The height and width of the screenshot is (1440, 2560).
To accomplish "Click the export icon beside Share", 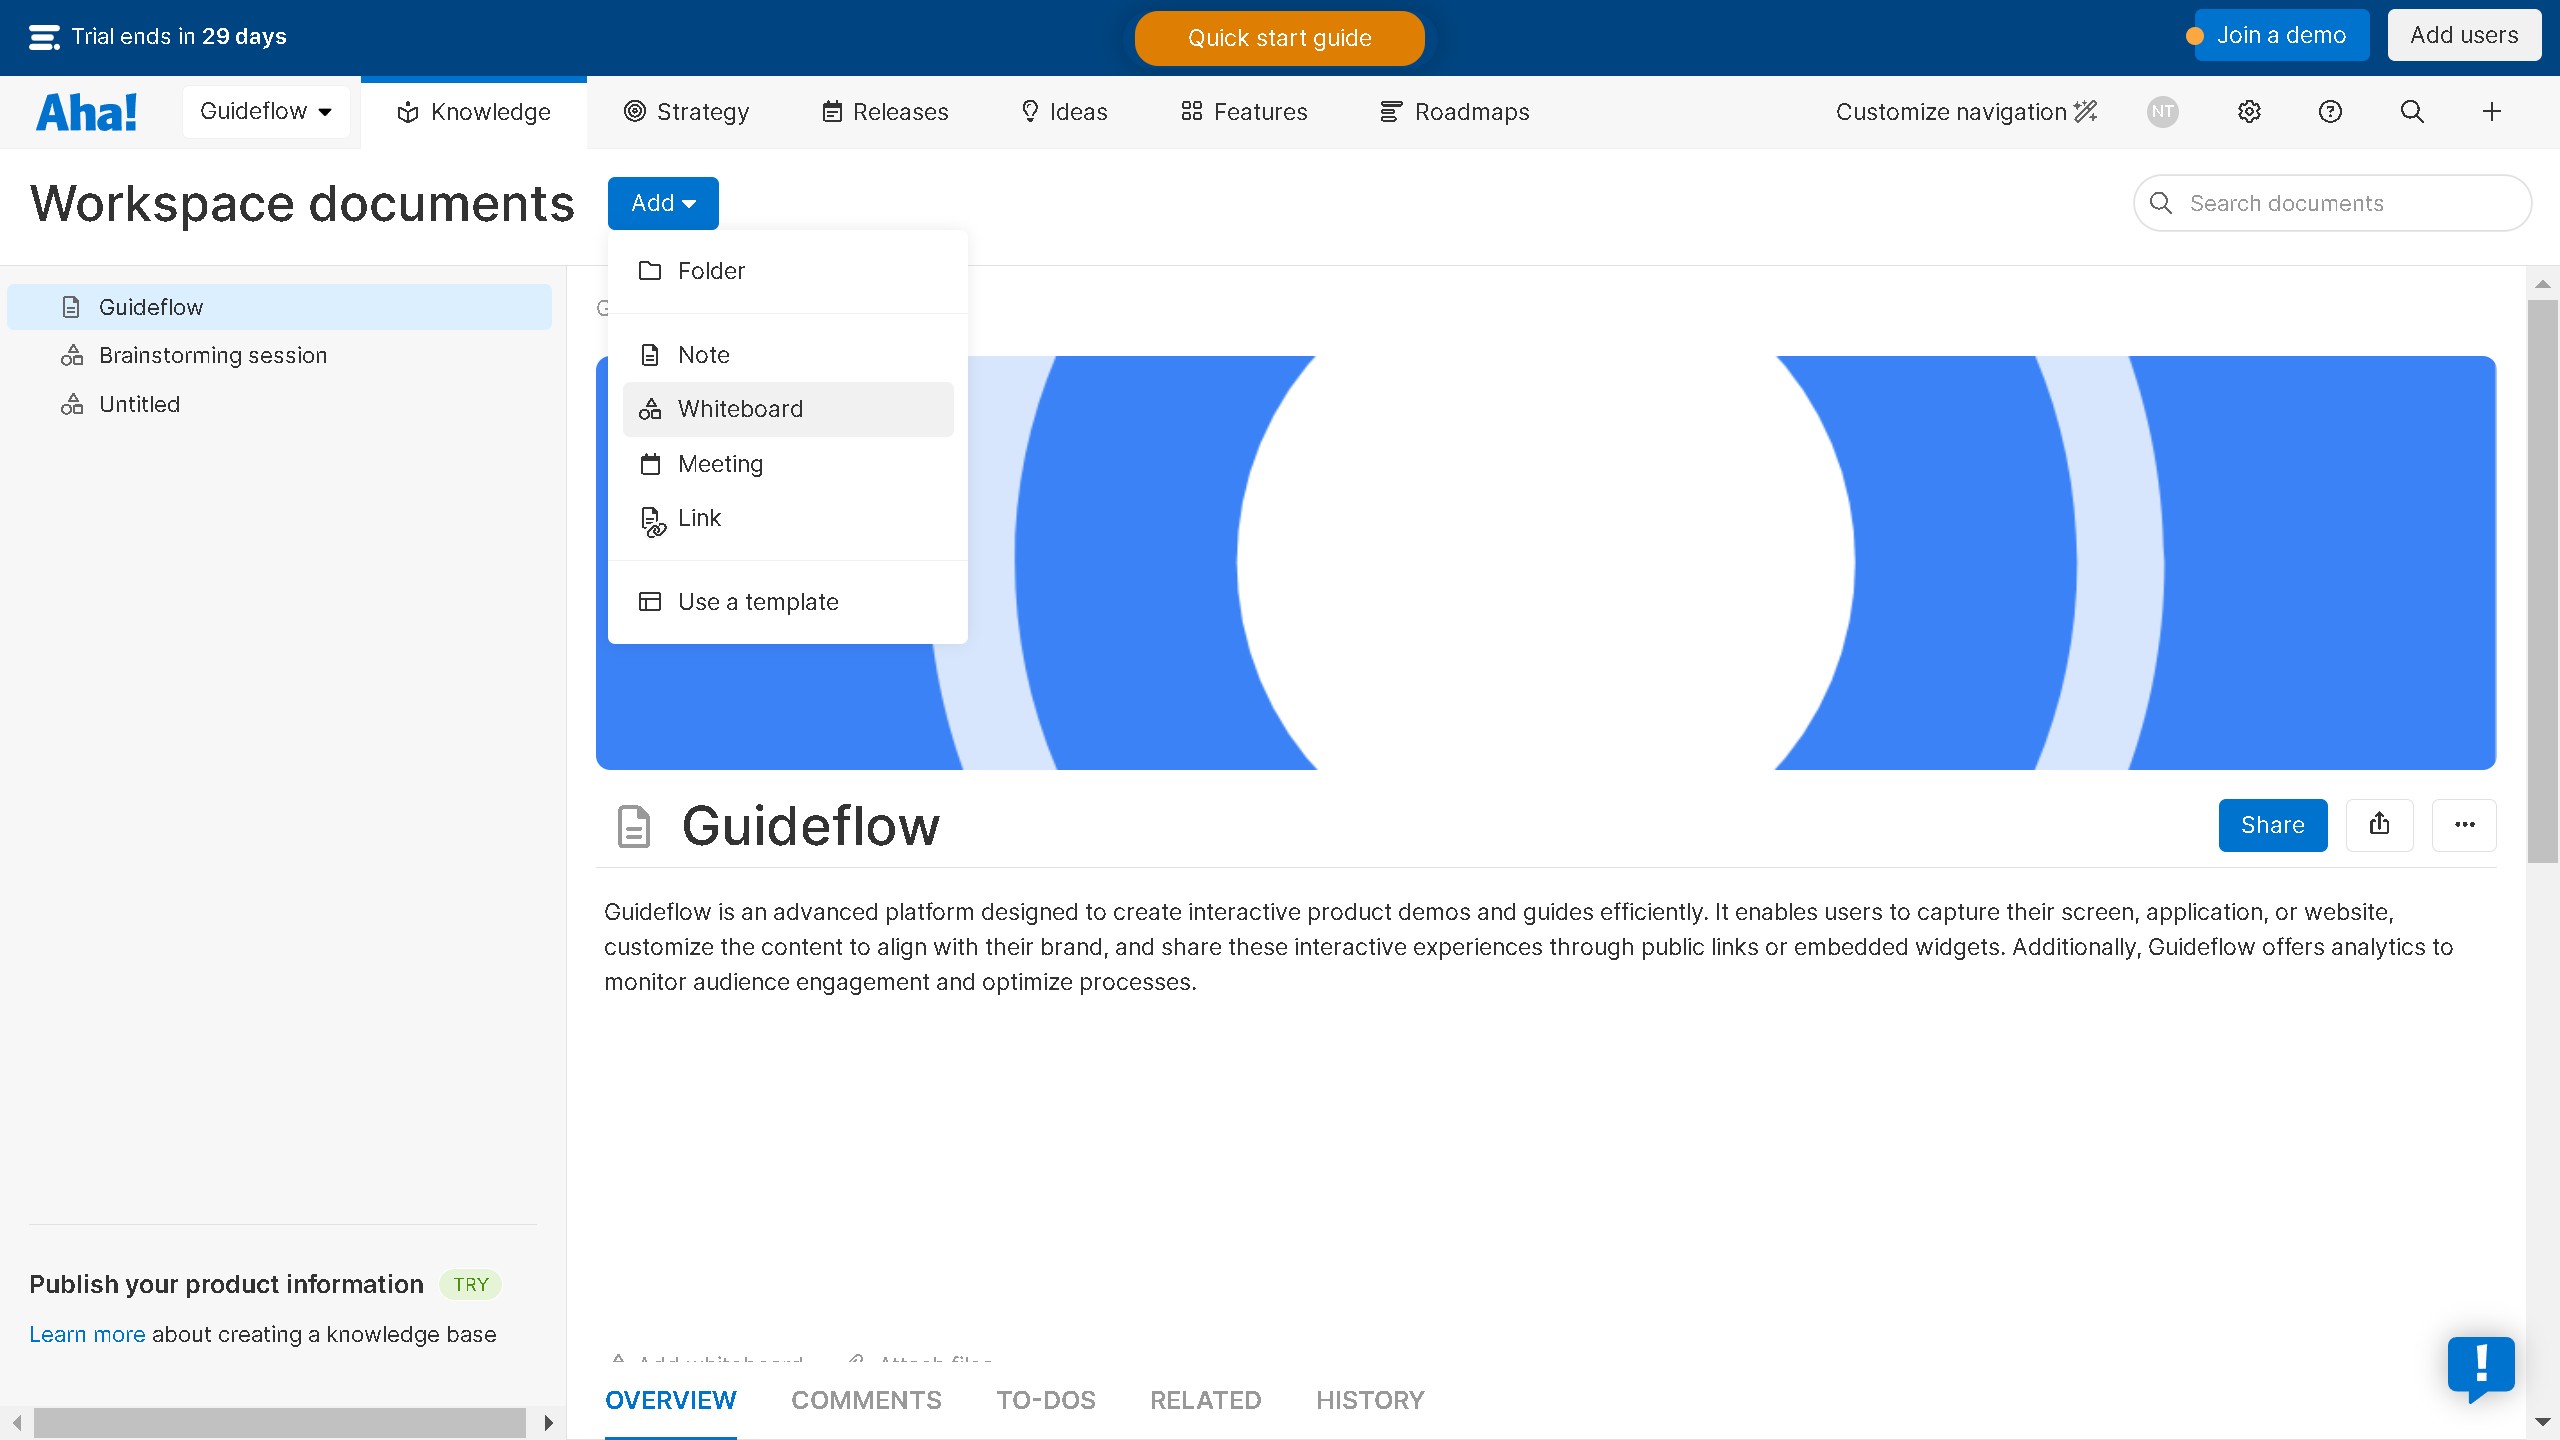I will point(2379,825).
